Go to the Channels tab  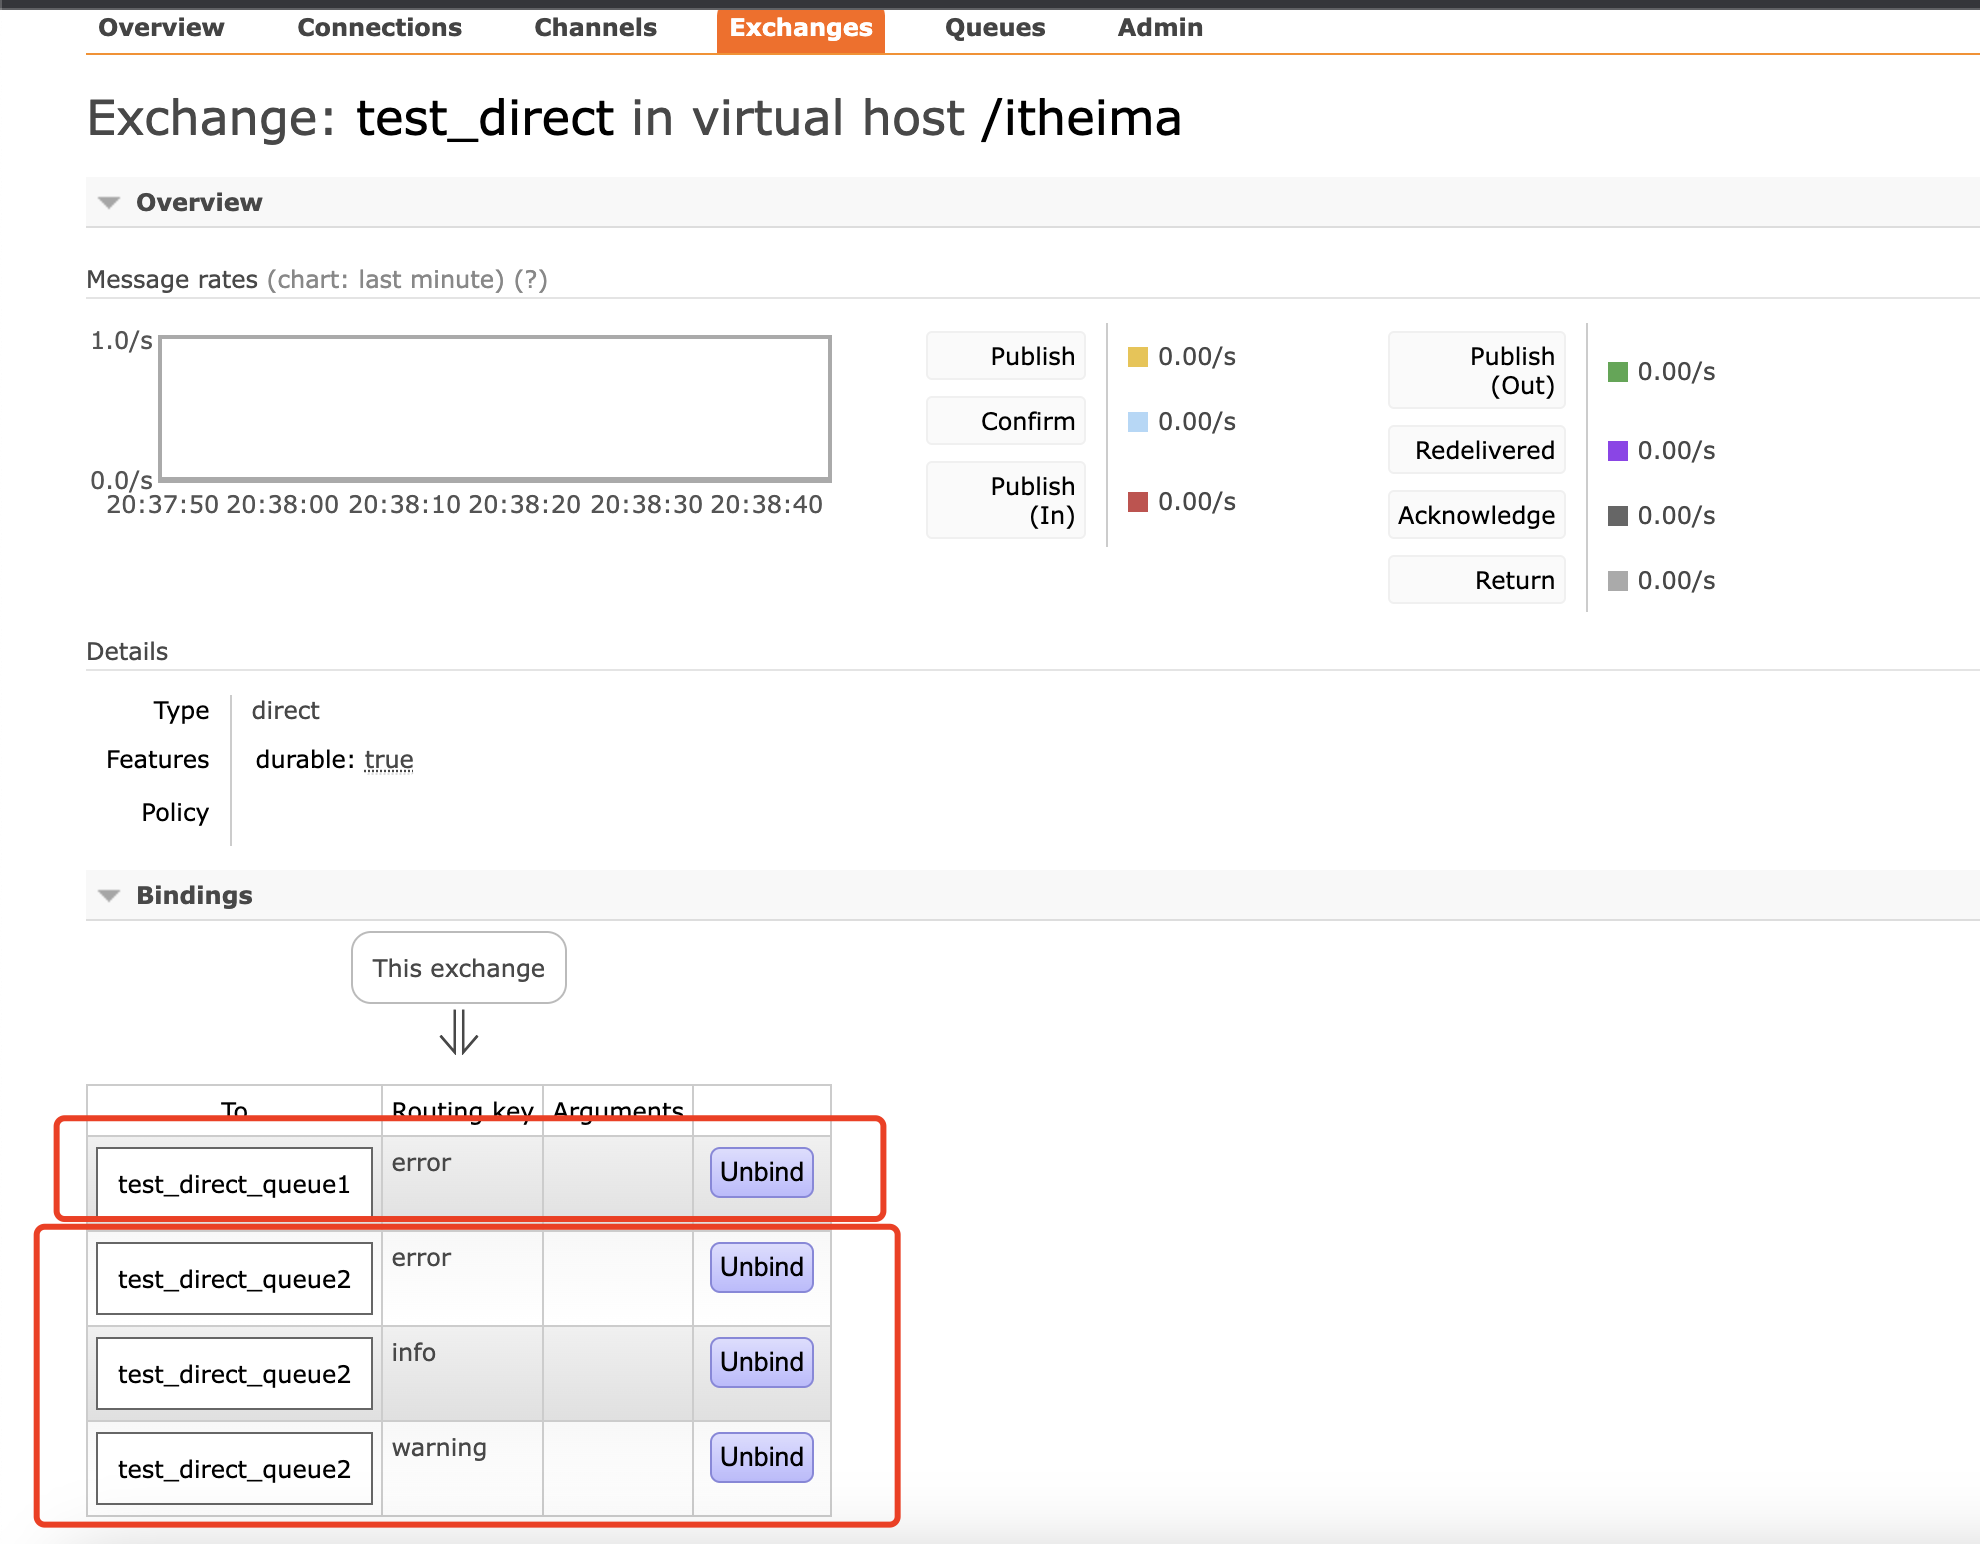pos(595,28)
